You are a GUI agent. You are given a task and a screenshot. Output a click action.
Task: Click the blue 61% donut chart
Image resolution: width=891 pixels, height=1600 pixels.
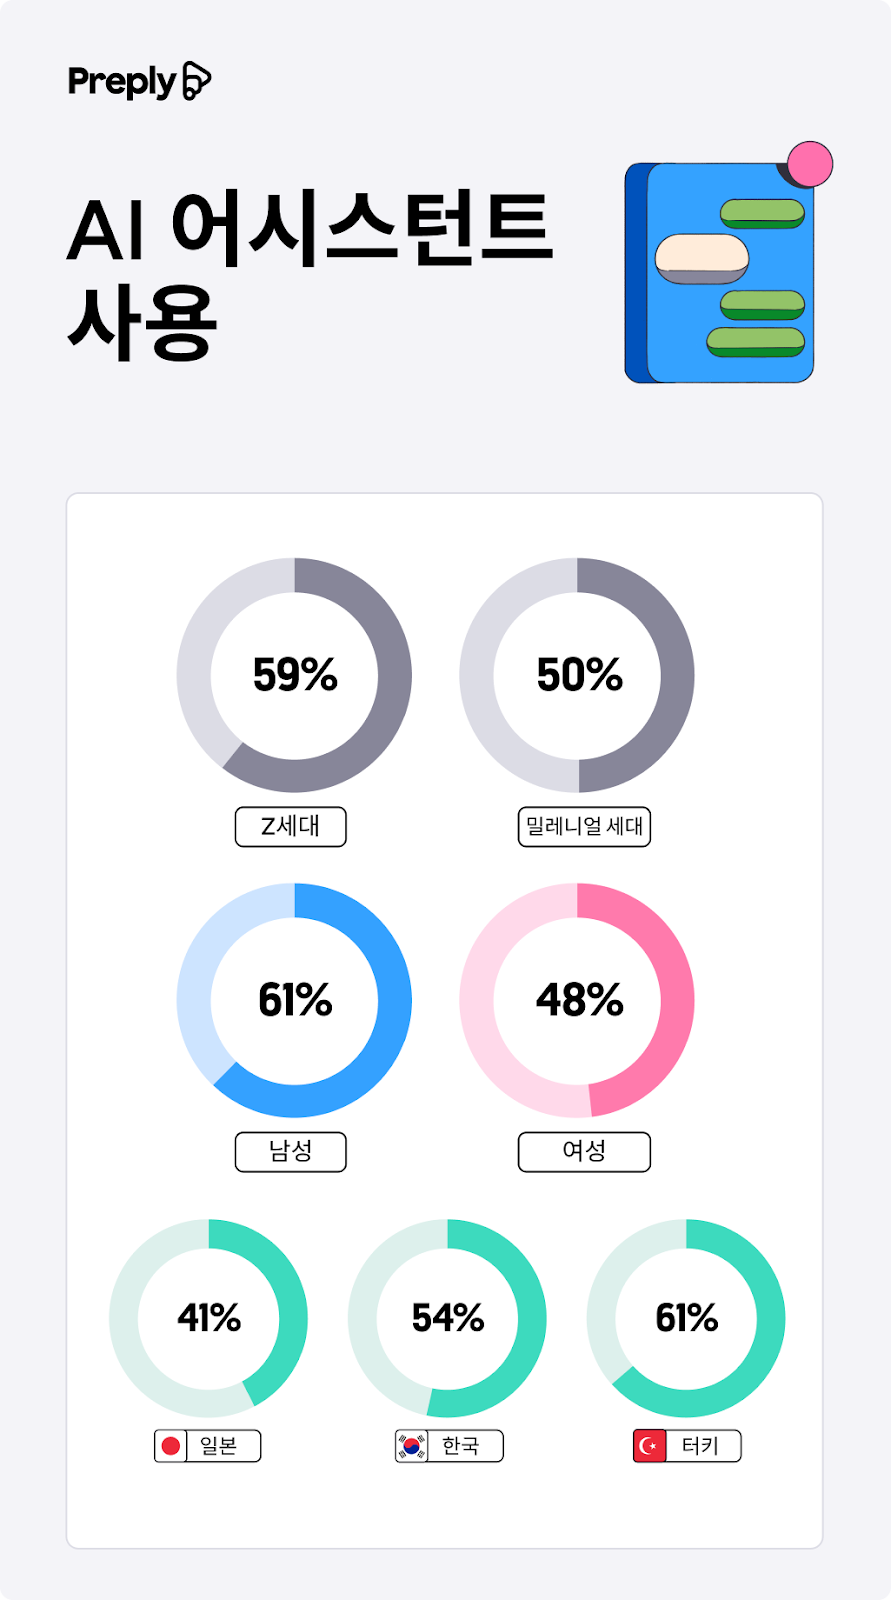coord(294,1000)
